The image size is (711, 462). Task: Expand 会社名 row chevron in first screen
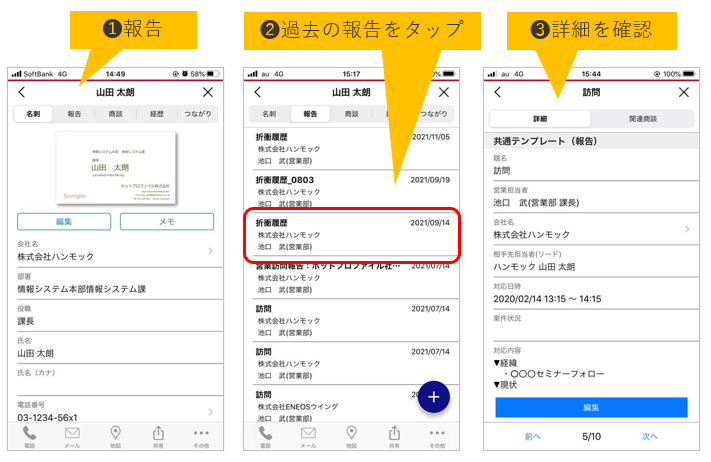click(x=210, y=251)
